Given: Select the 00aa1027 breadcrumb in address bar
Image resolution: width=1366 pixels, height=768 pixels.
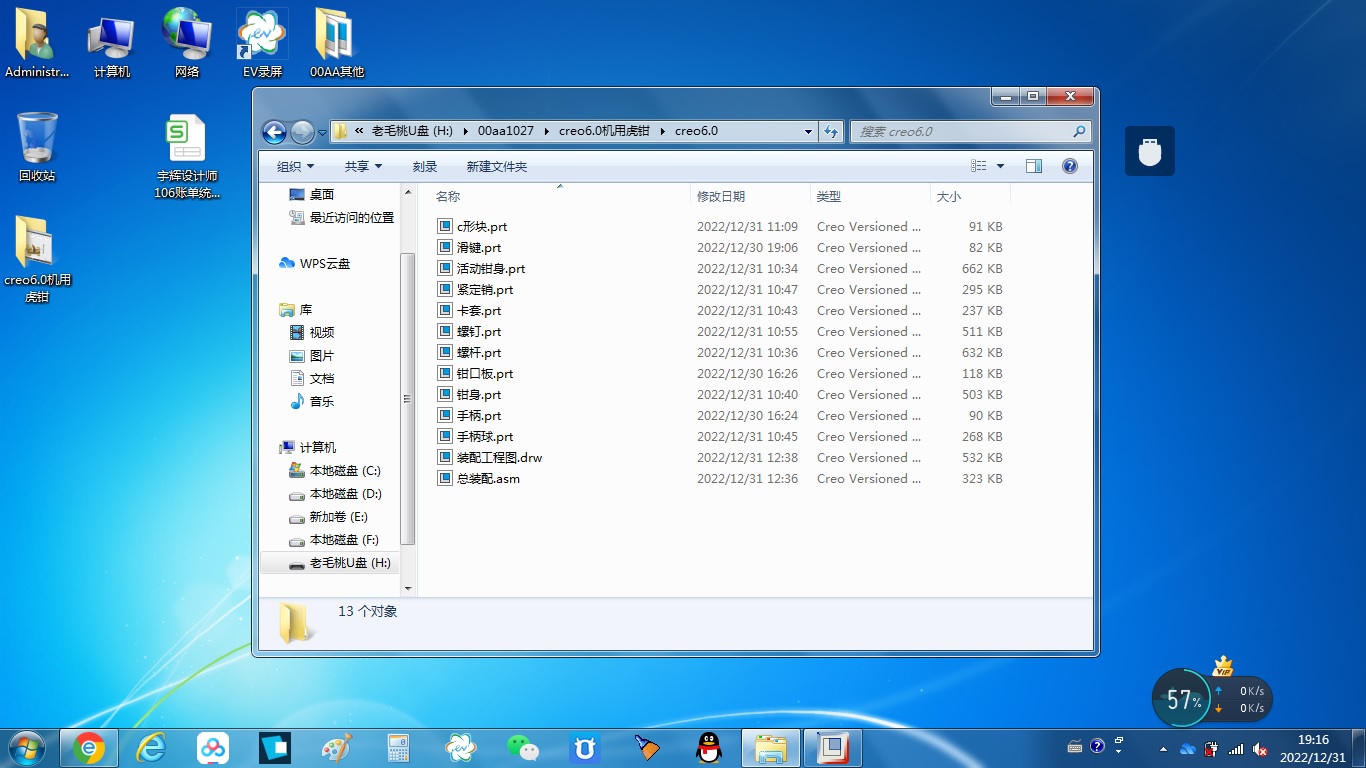Looking at the screenshot, I should [x=505, y=131].
